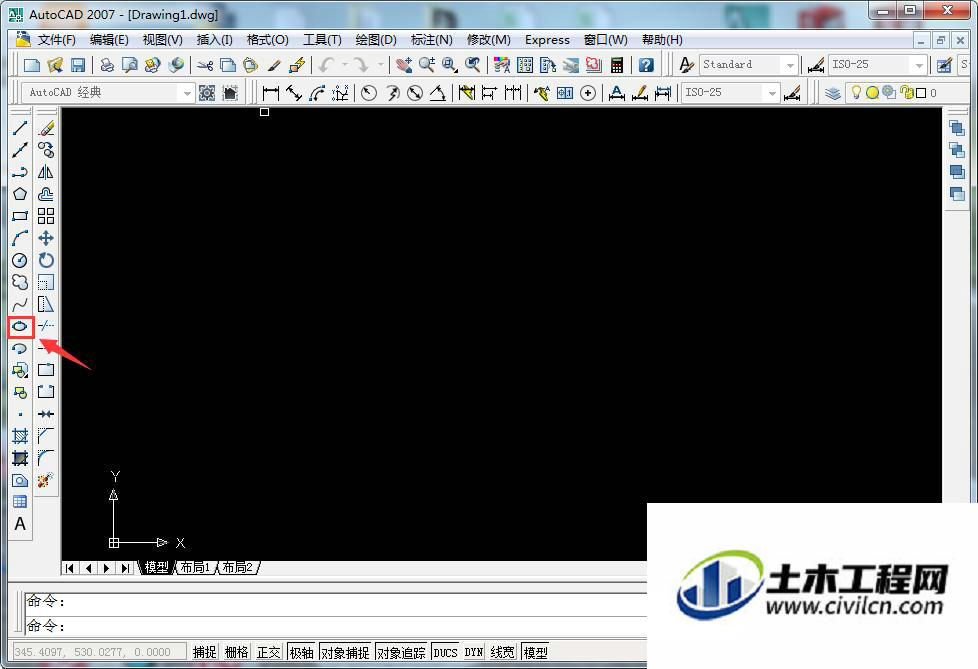Select the Array tool
This screenshot has width=978, height=669.
point(46,216)
